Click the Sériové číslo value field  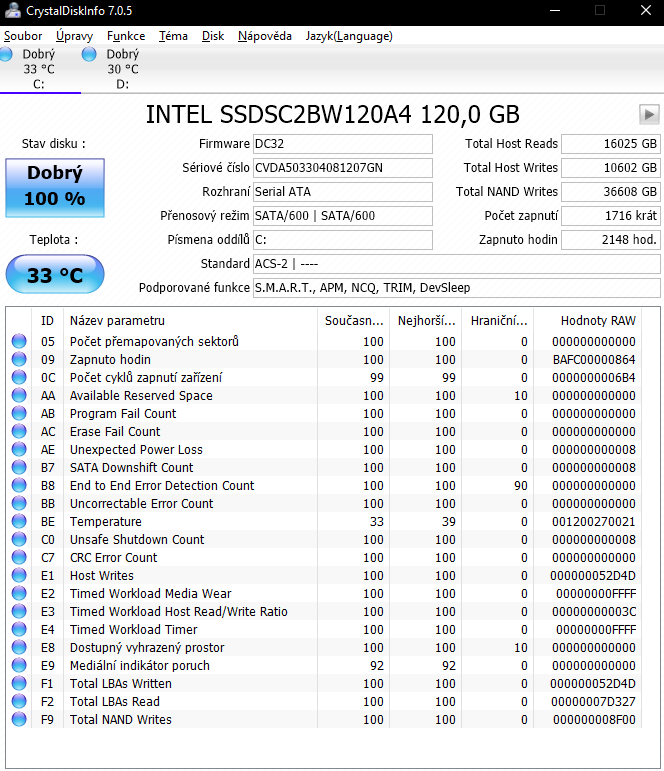click(342, 168)
